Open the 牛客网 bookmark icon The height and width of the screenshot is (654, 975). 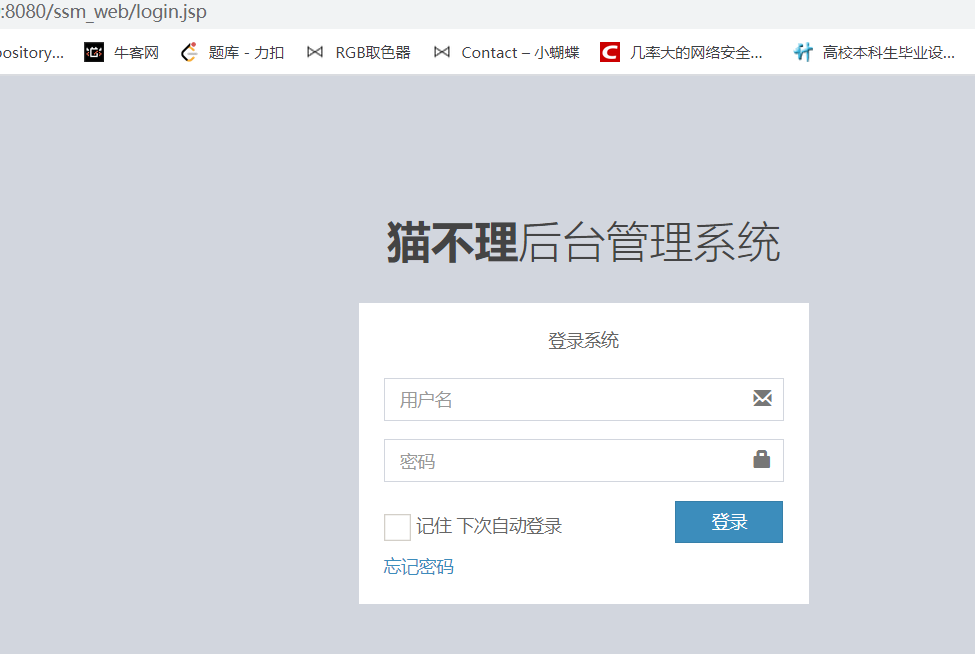point(94,52)
